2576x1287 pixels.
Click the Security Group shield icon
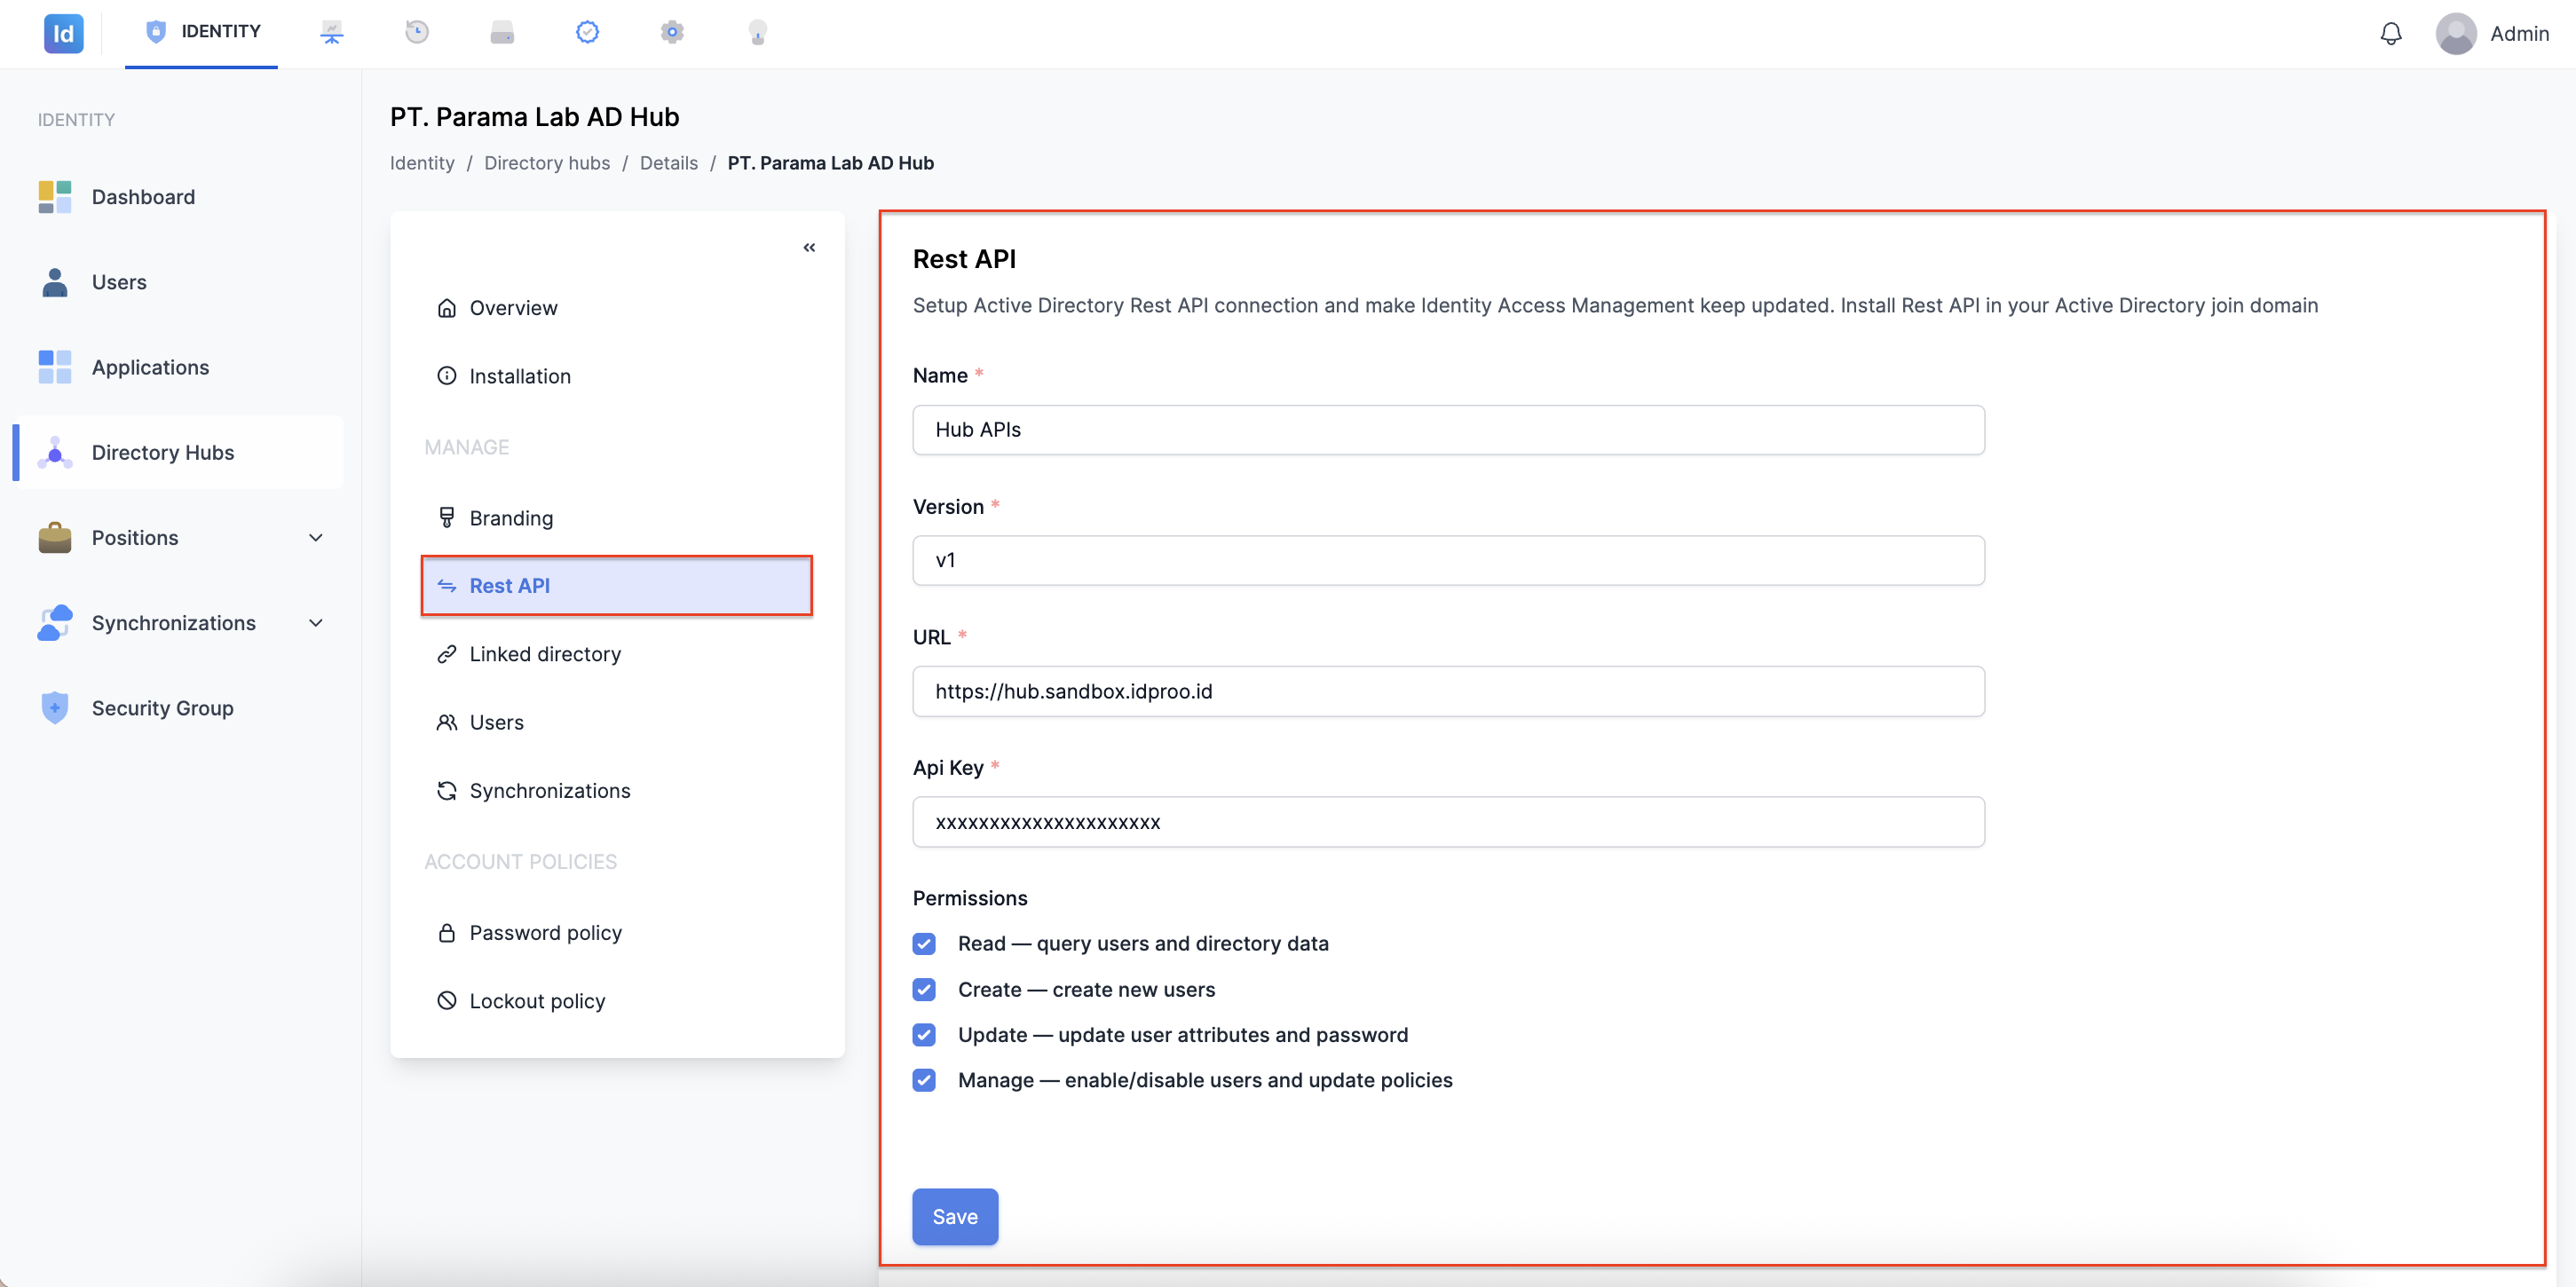click(55, 707)
